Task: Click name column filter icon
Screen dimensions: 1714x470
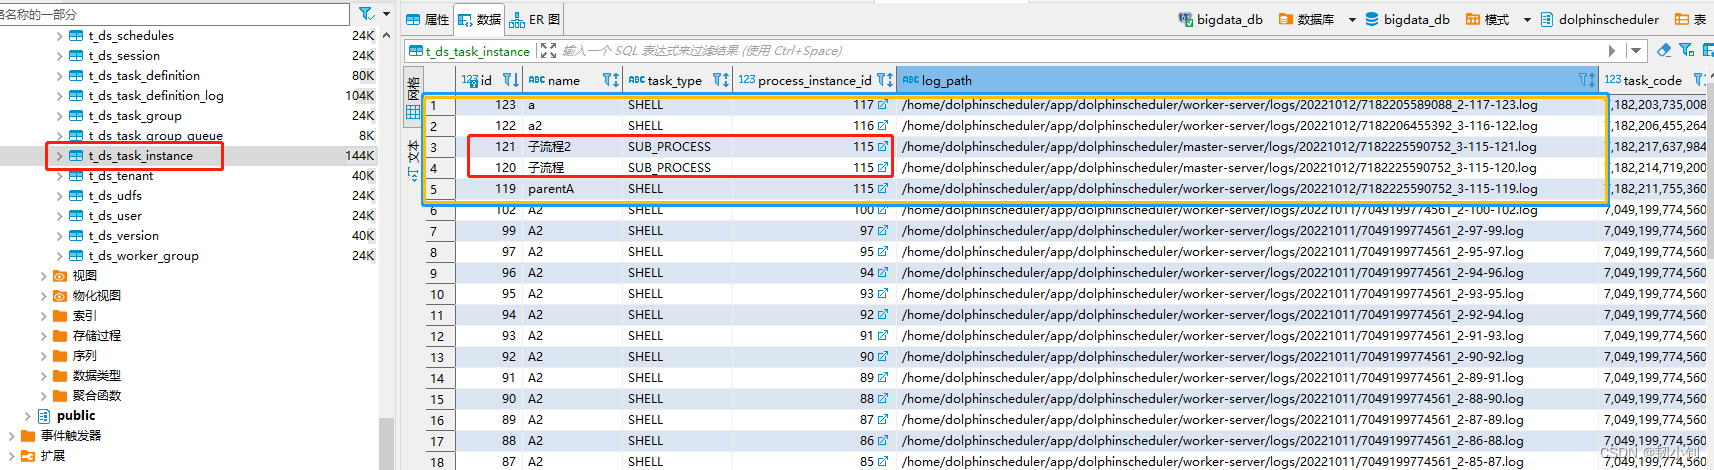Action: pos(608,80)
